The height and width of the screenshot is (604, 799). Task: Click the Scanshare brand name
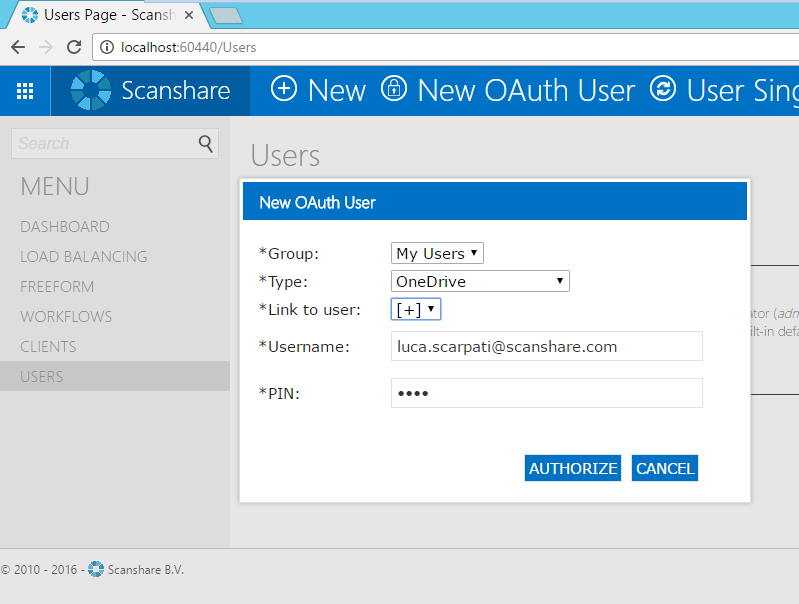pyautogui.click(x=176, y=91)
